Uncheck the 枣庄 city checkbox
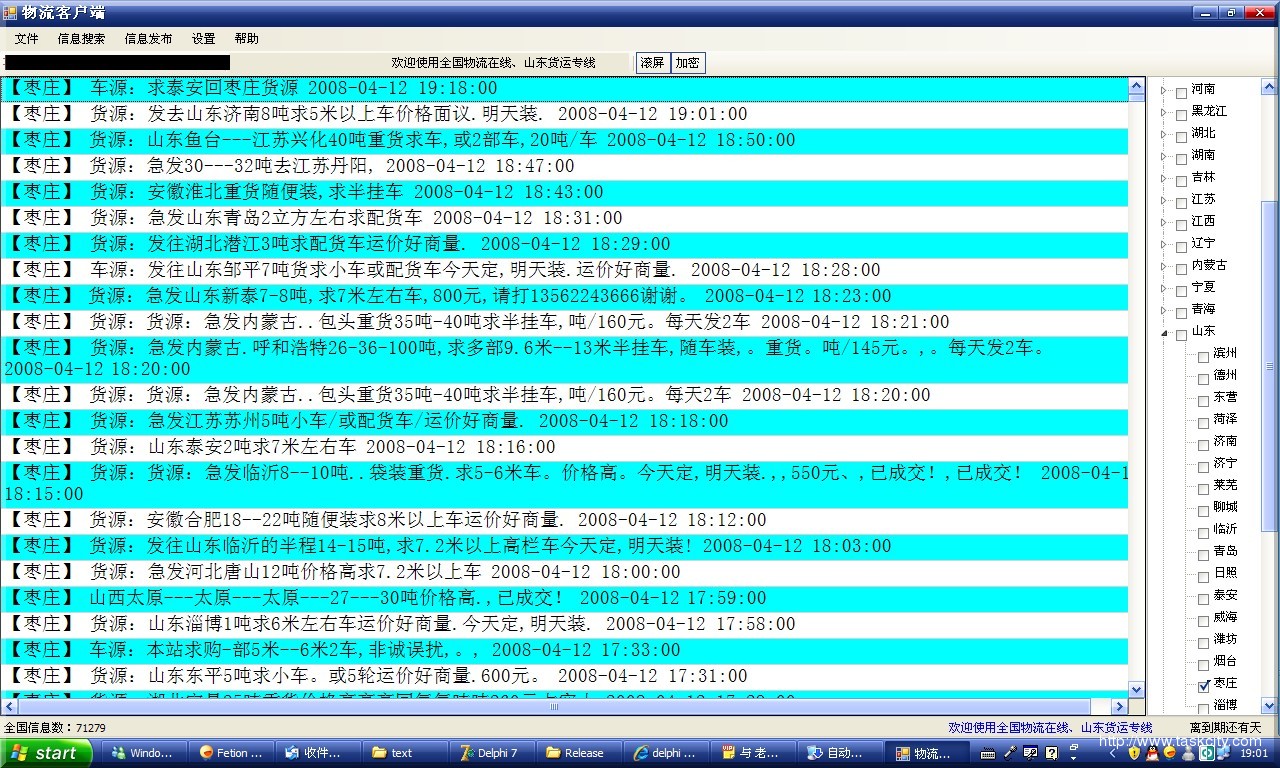 pyautogui.click(x=1204, y=686)
